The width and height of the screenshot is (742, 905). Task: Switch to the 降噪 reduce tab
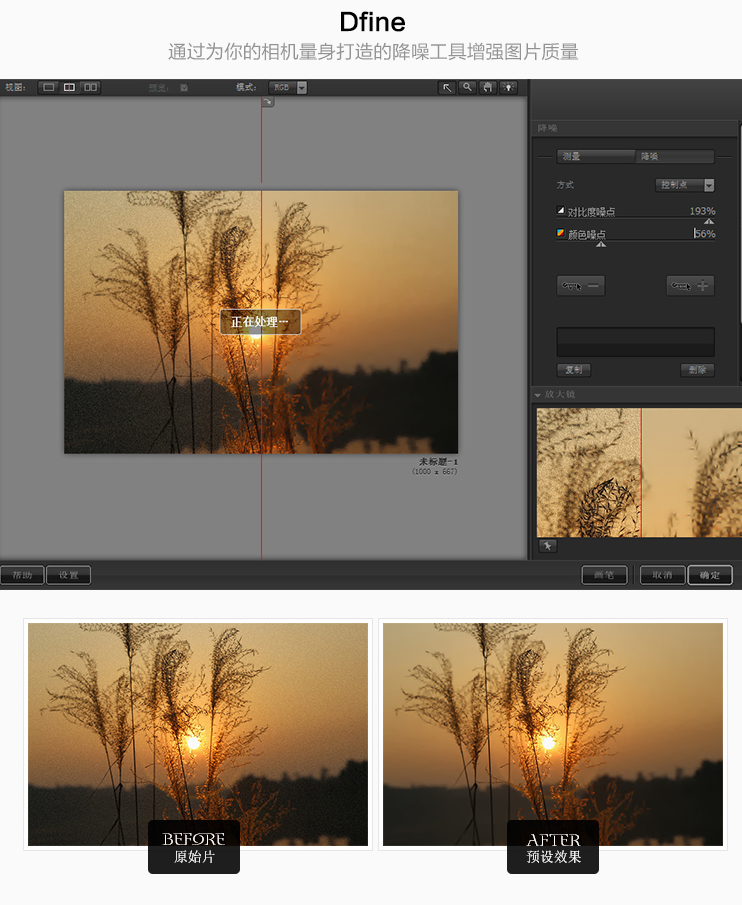coord(675,156)
